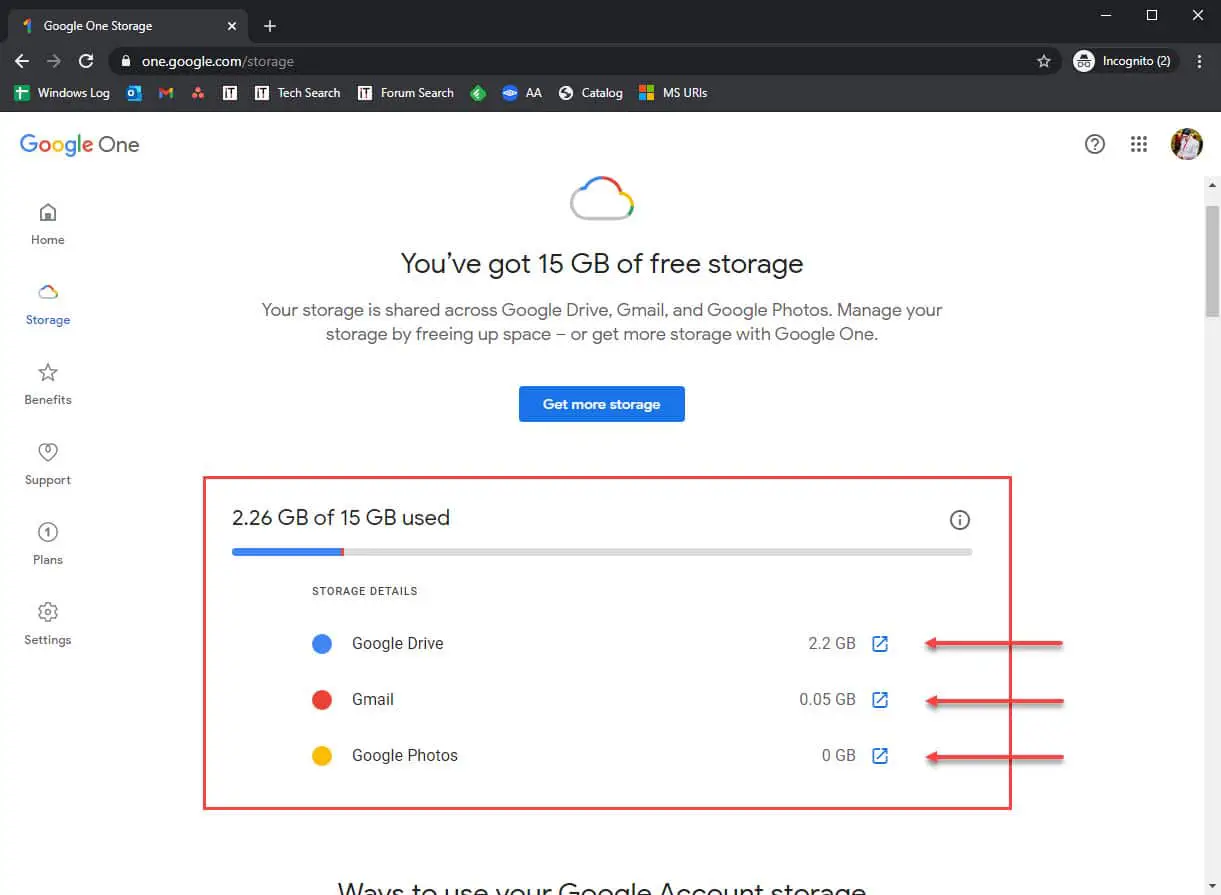Open Gmail storage external link icon
Viewport: 1221px width, 895px height.
pos(880,699)
